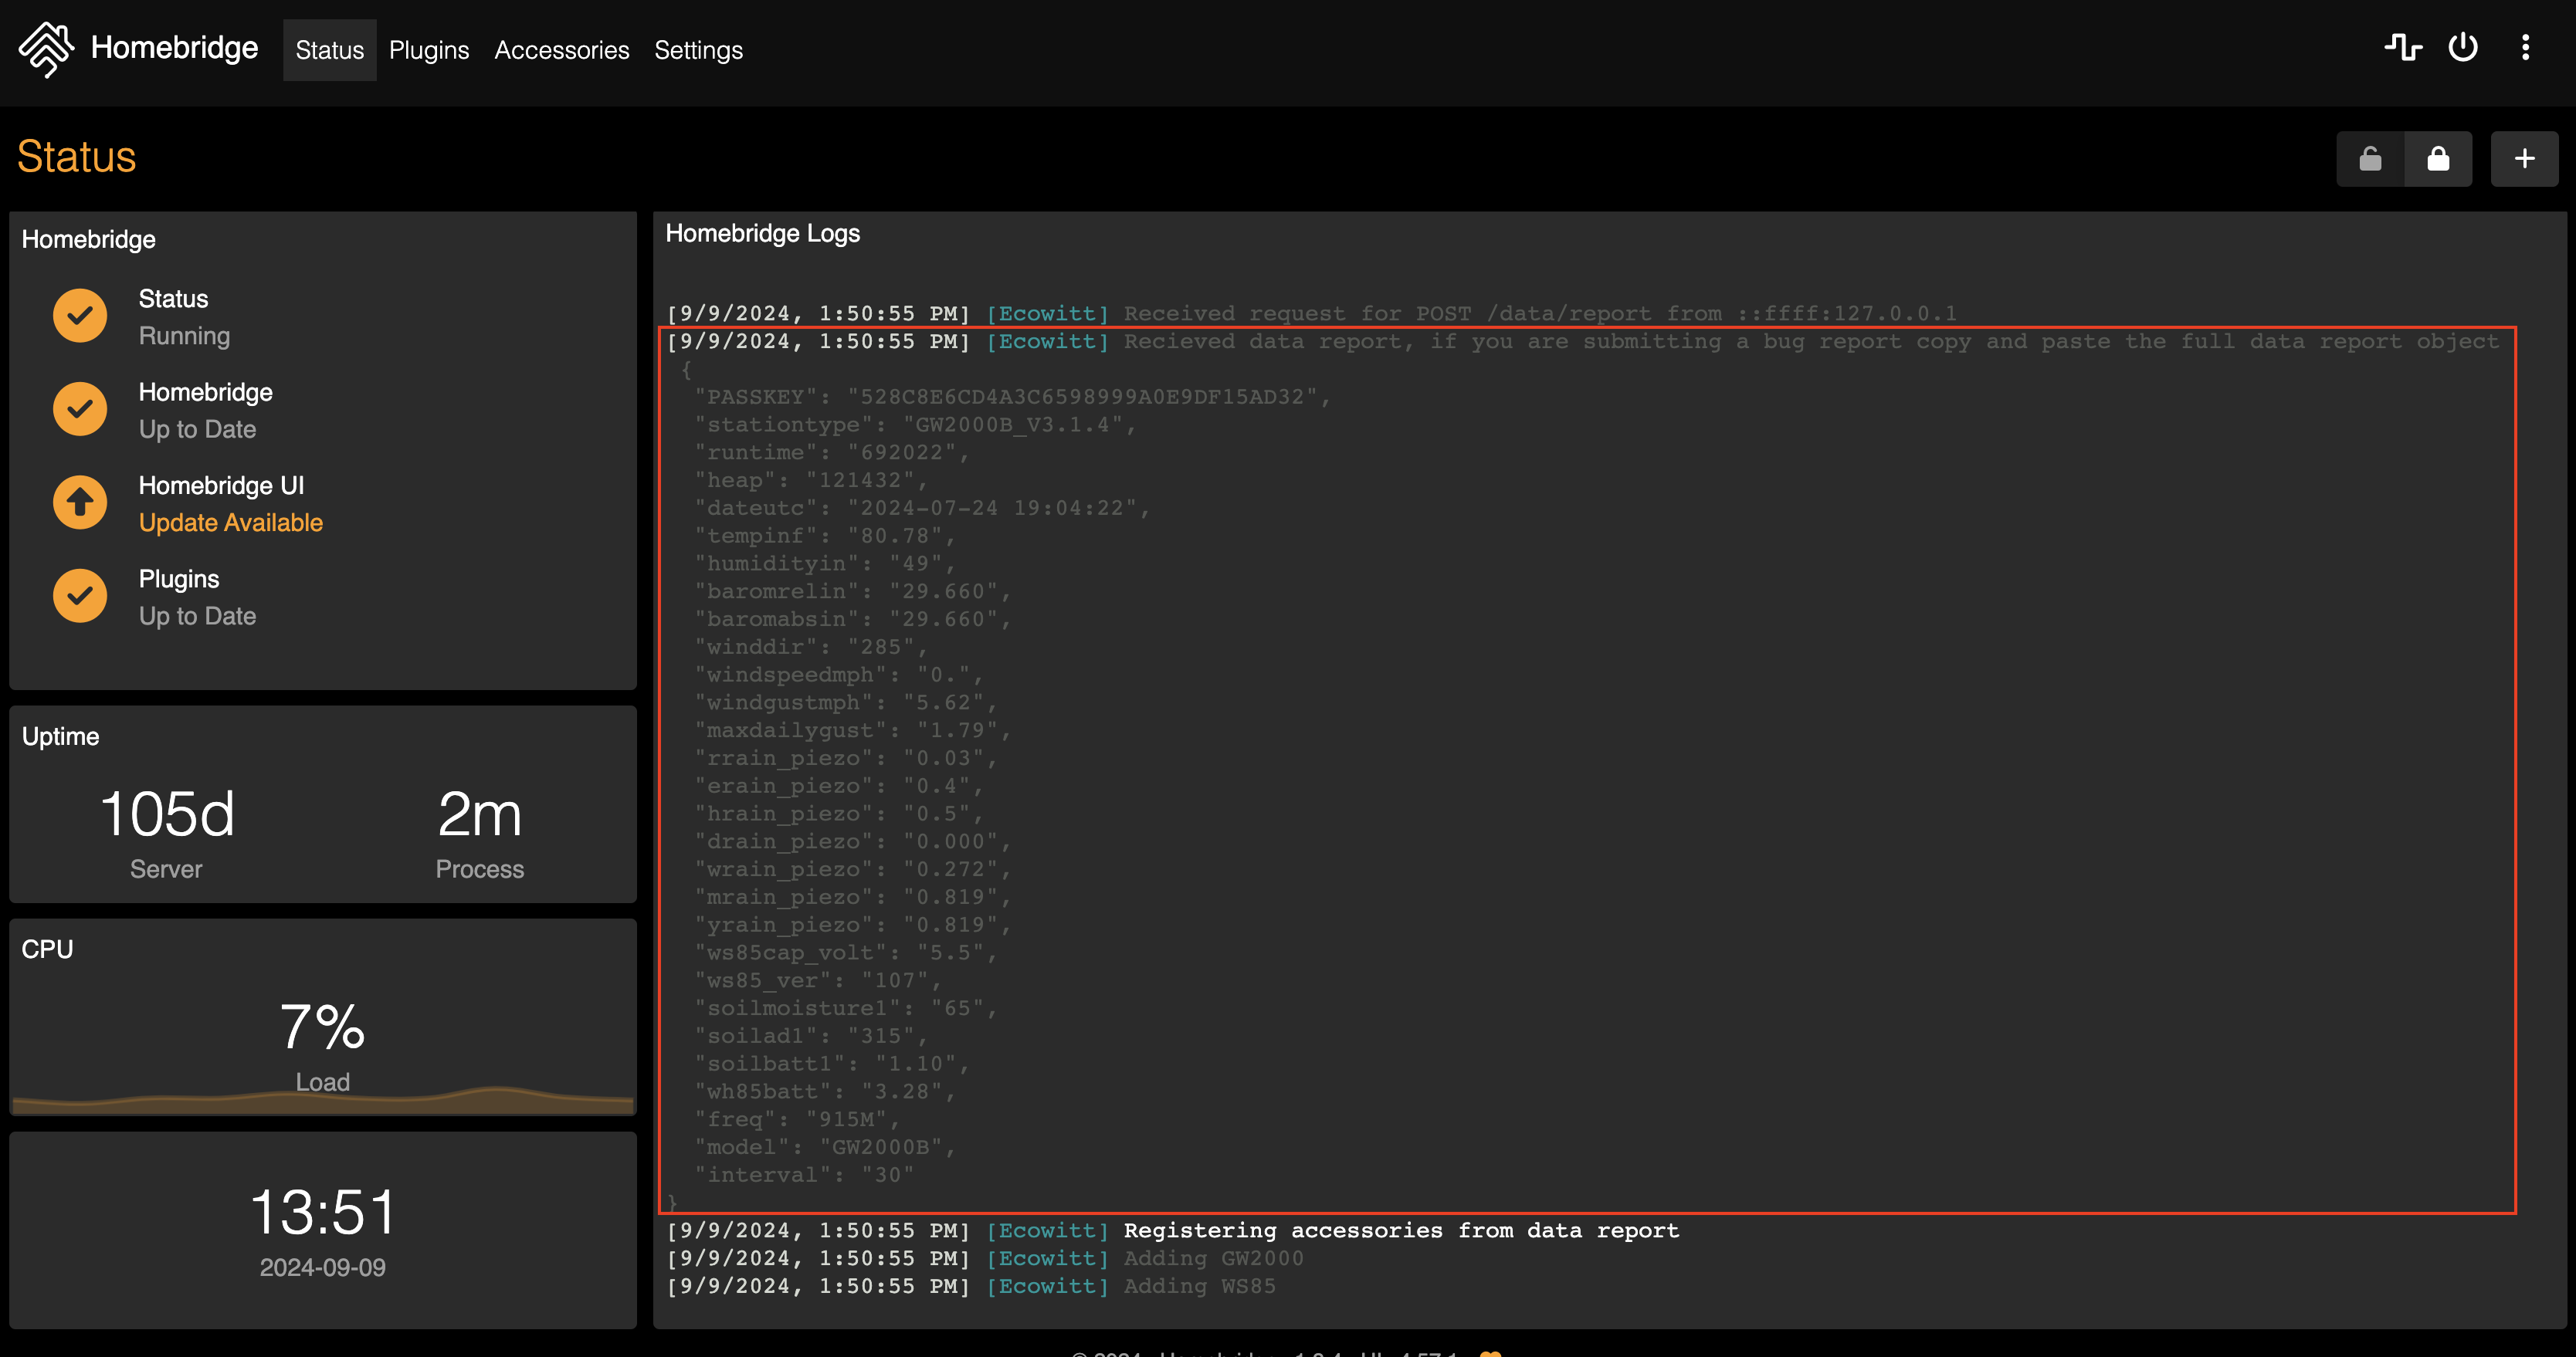Click the Status Running checkmark icon
This screenshot has height=1357, width=2576.
pyautogui.click(x=80, y=316)
